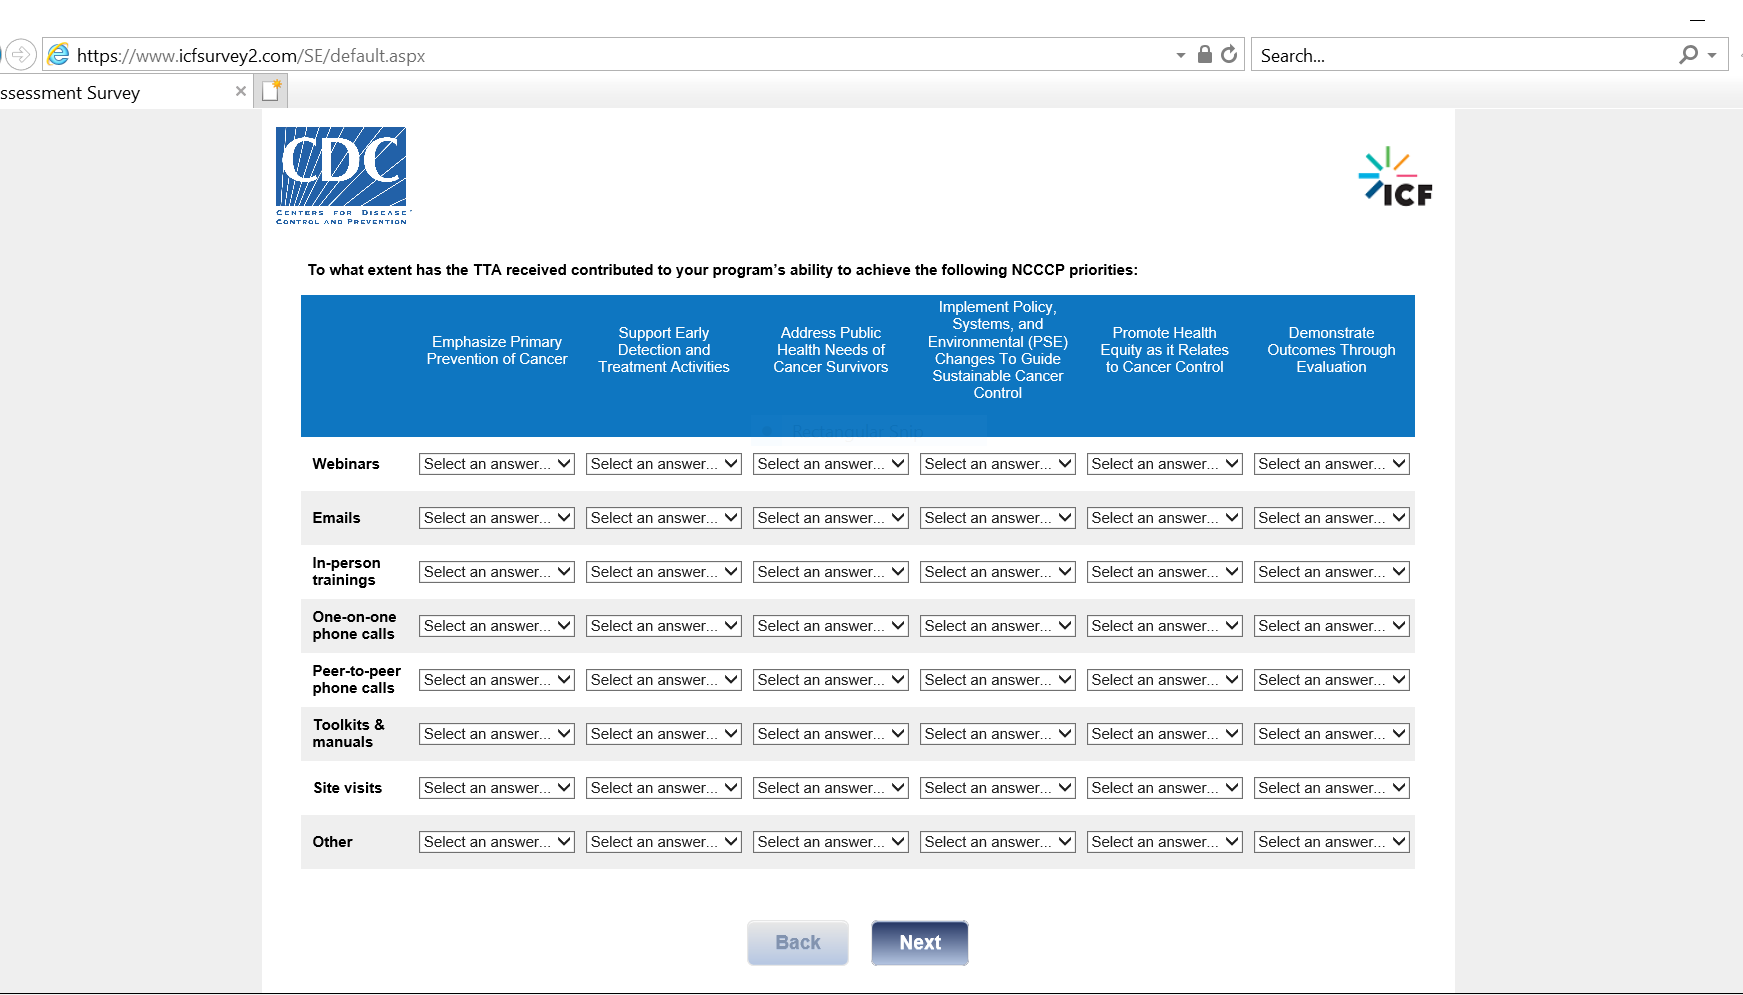
Task: Open Other dropdown for Demonstrate Outcomes Through Evaluation
Action: [x=1332, y=842]
